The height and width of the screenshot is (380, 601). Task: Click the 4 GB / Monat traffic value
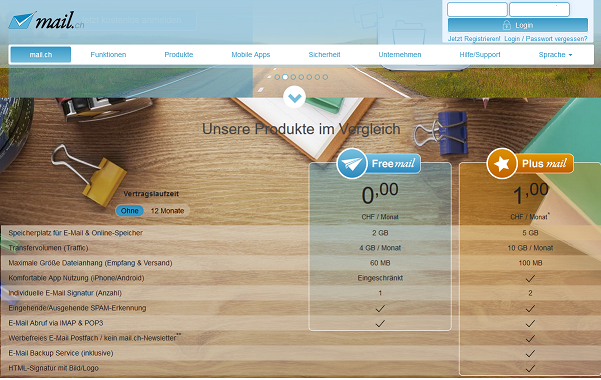(380, 248)
